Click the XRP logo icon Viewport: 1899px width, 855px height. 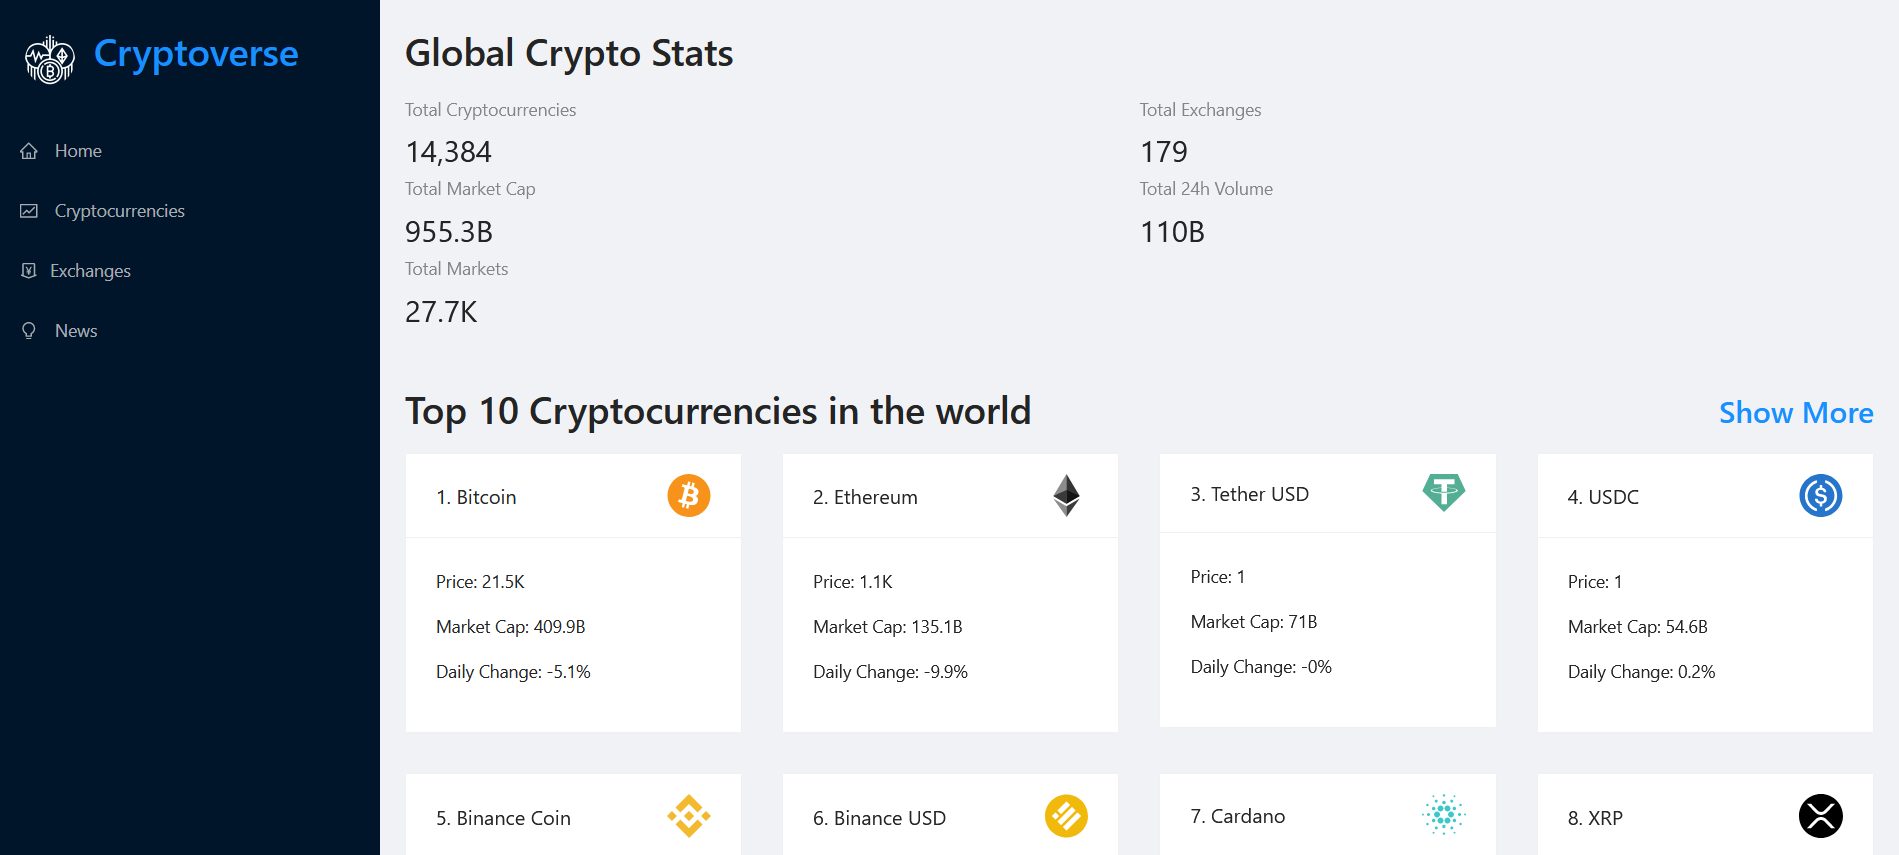coord(1821,816)
